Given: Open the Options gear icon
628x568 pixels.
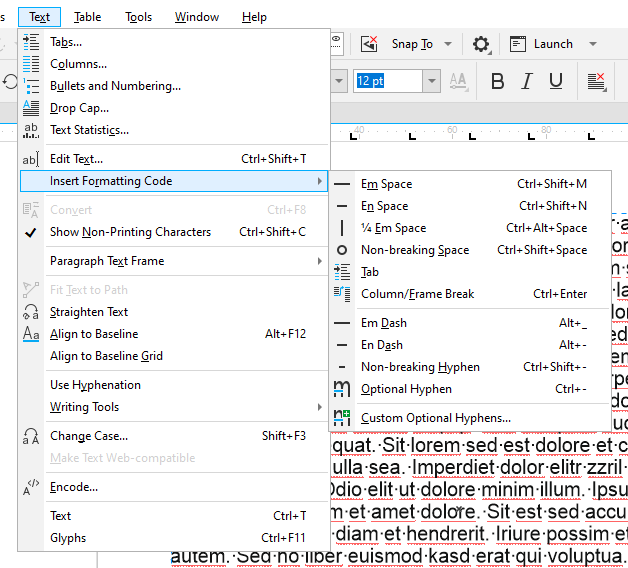Looking at the screenshot, I should coord(481,44).
